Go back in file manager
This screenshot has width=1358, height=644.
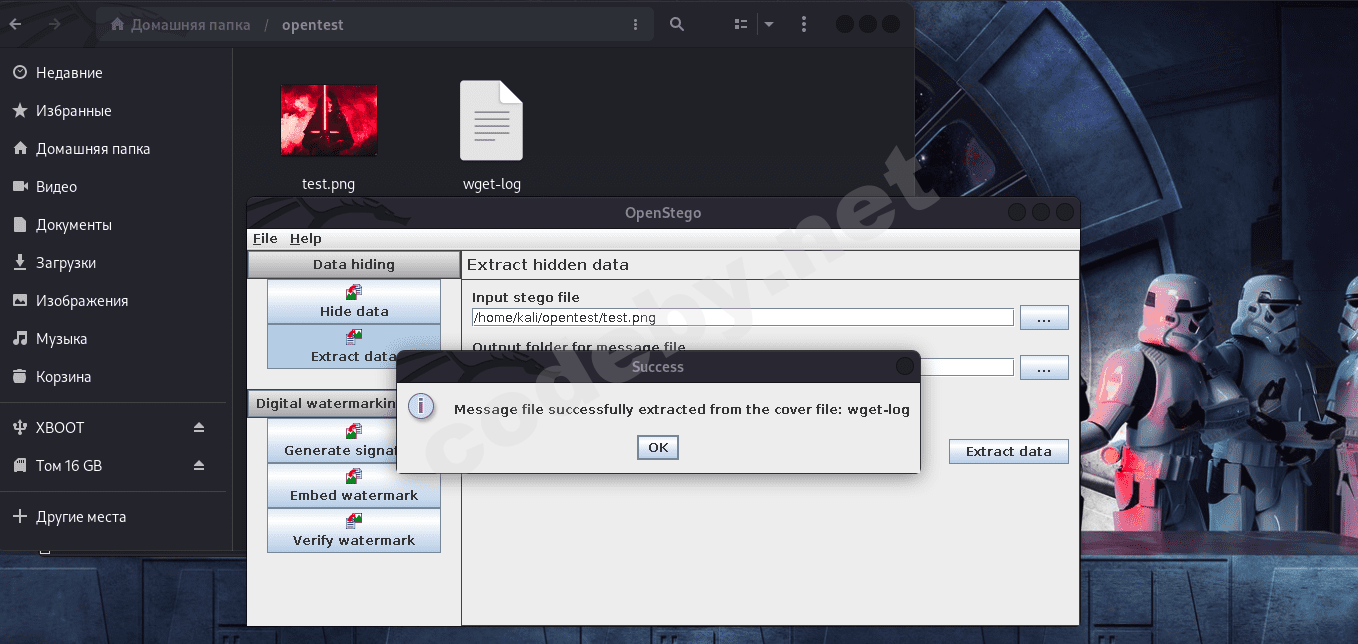tap(15, 24)
